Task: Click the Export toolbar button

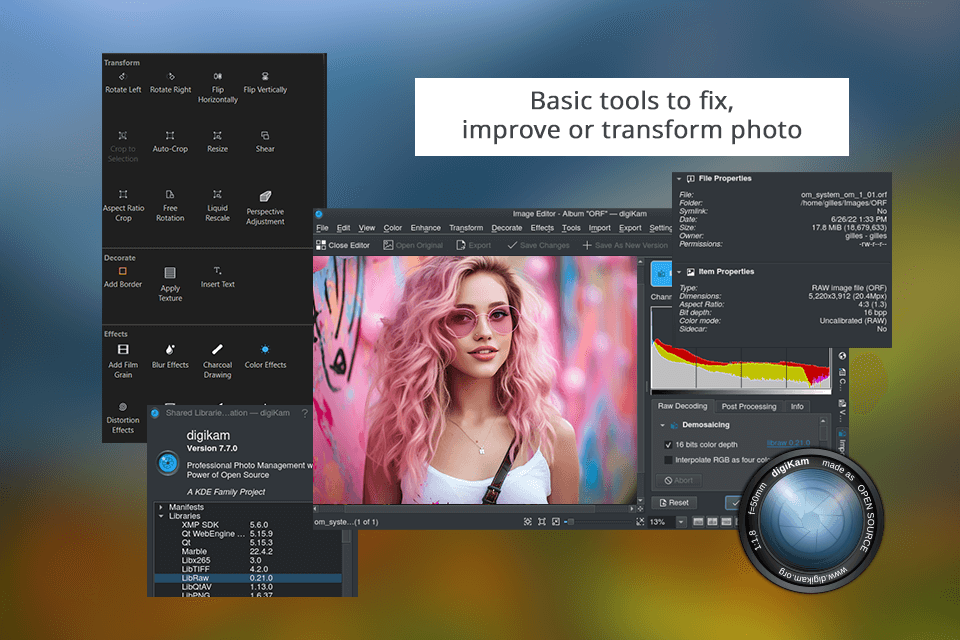Action: click(473, 245)
